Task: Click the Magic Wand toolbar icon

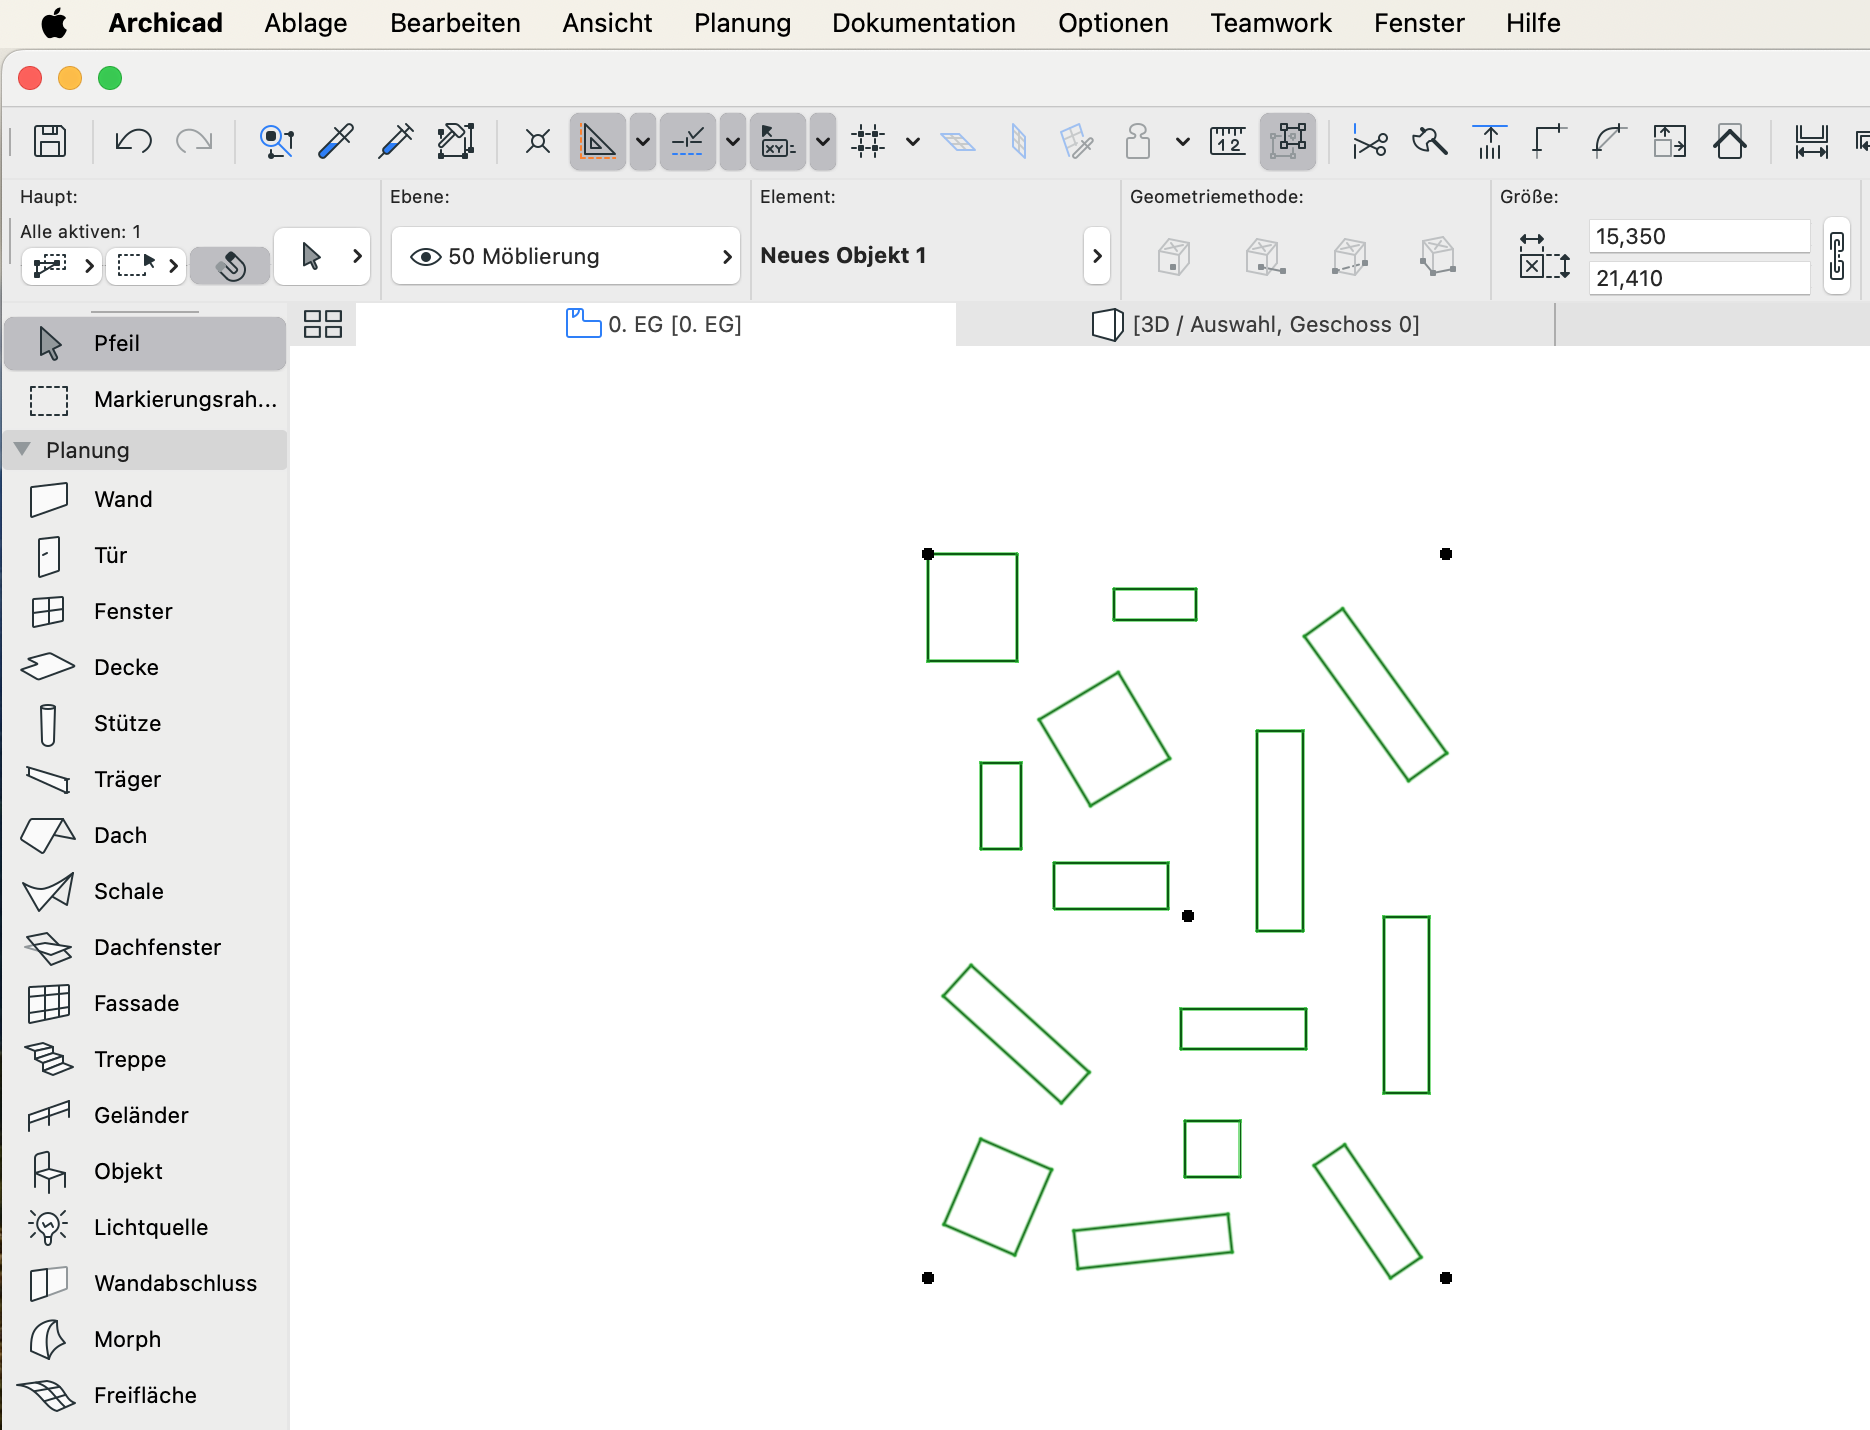Action: tap(456, 141)
